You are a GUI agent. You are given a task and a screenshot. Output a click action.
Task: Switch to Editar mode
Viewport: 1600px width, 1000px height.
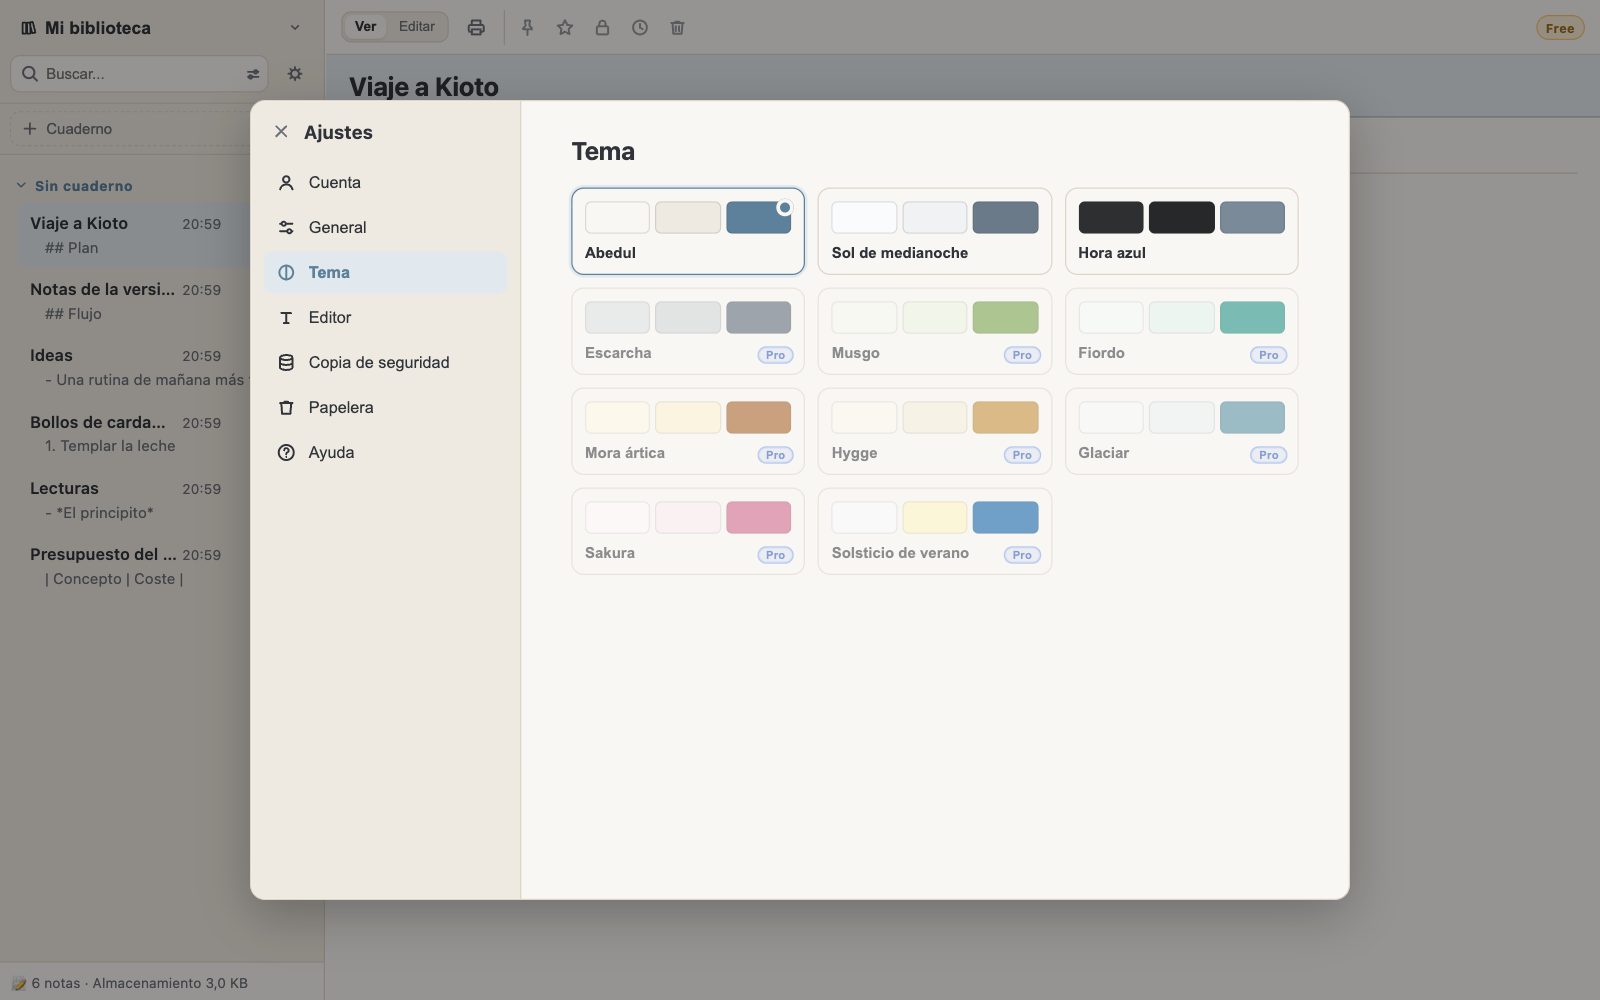(x=417, y=26)
